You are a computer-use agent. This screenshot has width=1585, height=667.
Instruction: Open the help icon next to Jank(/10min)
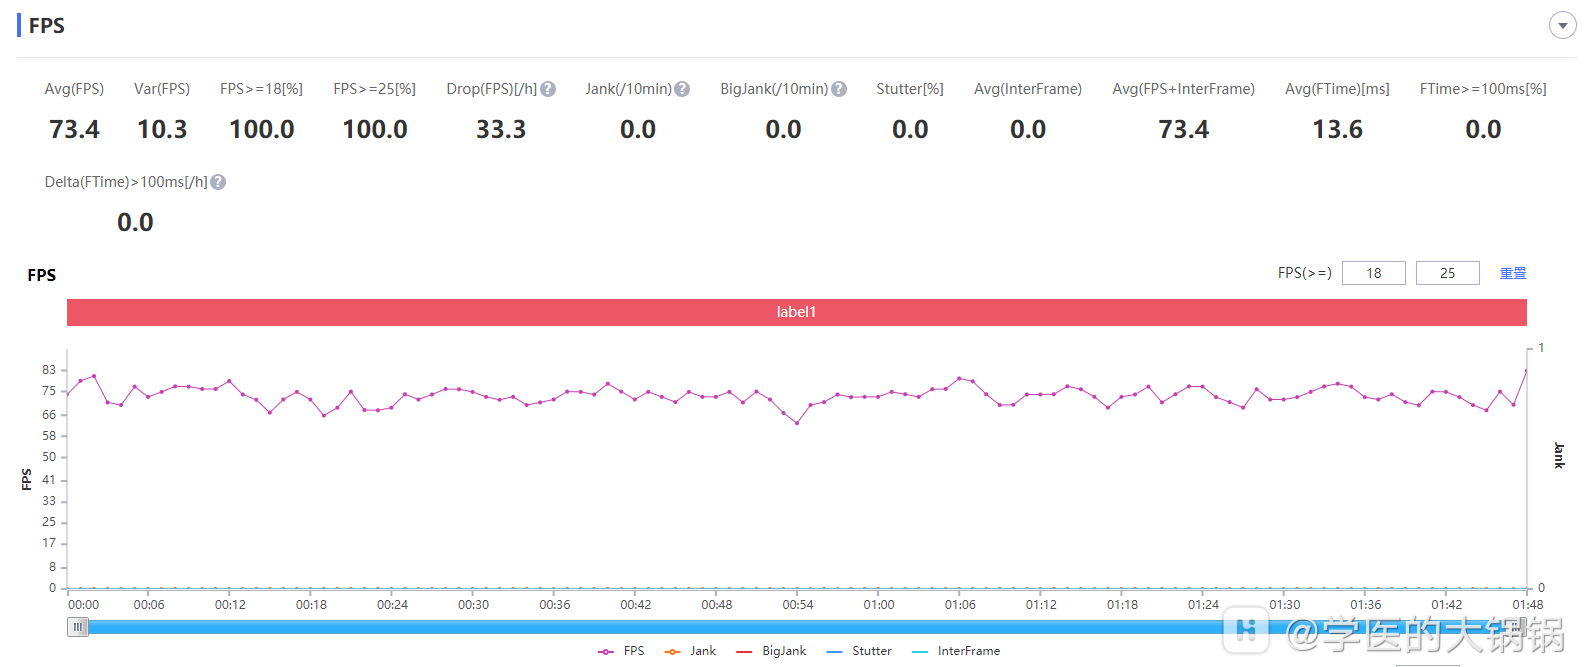[682, 89]
